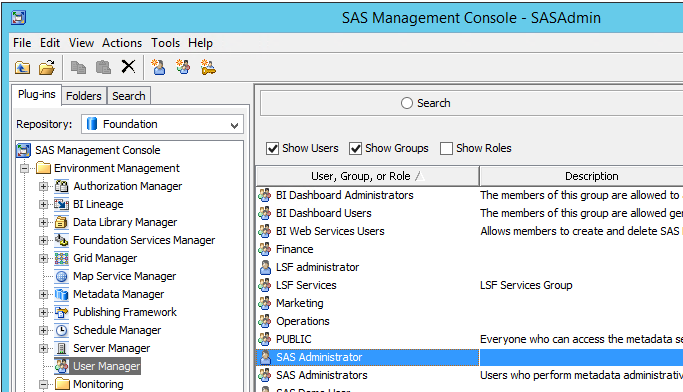Viewport: 683px width, 392px height.
Task: Click the Foundation Services Manager icon
Action: tap(61, 240)
